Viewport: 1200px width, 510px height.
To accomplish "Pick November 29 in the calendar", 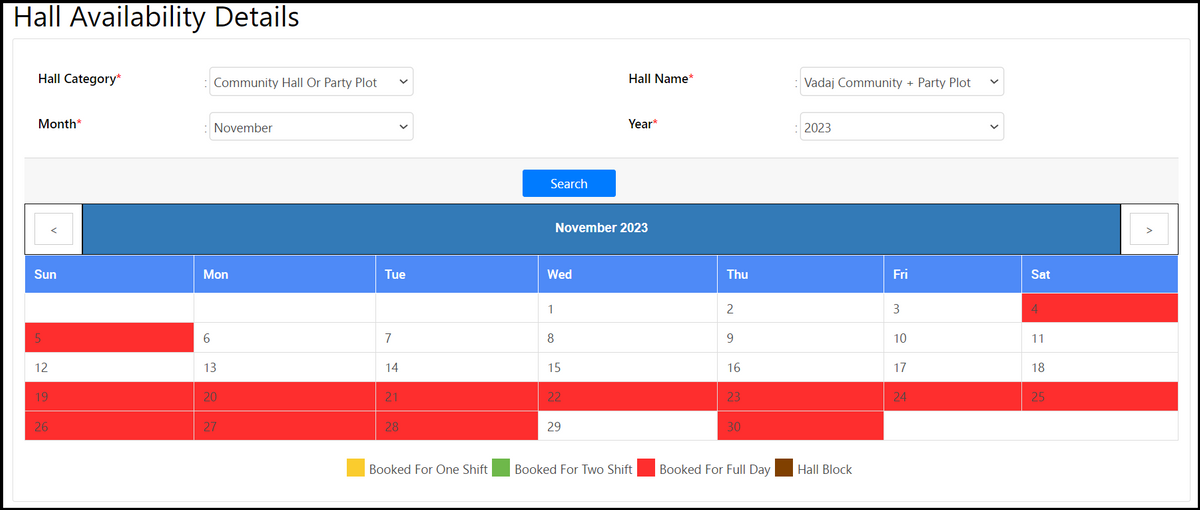I will [x=627, y=426].
